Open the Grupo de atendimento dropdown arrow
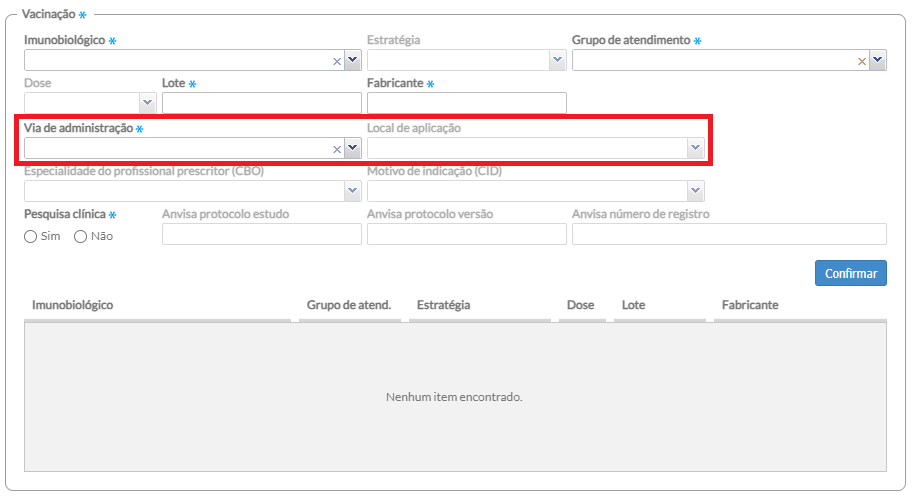This screenshot has height=497, width=913. [x=877, y=61]
